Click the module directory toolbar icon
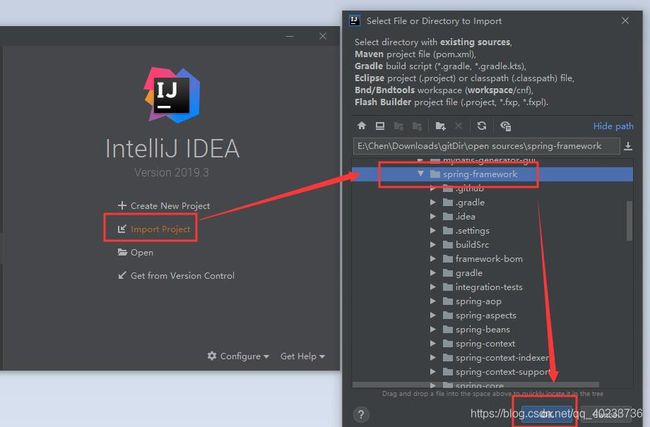 click(x=417, y=126)
